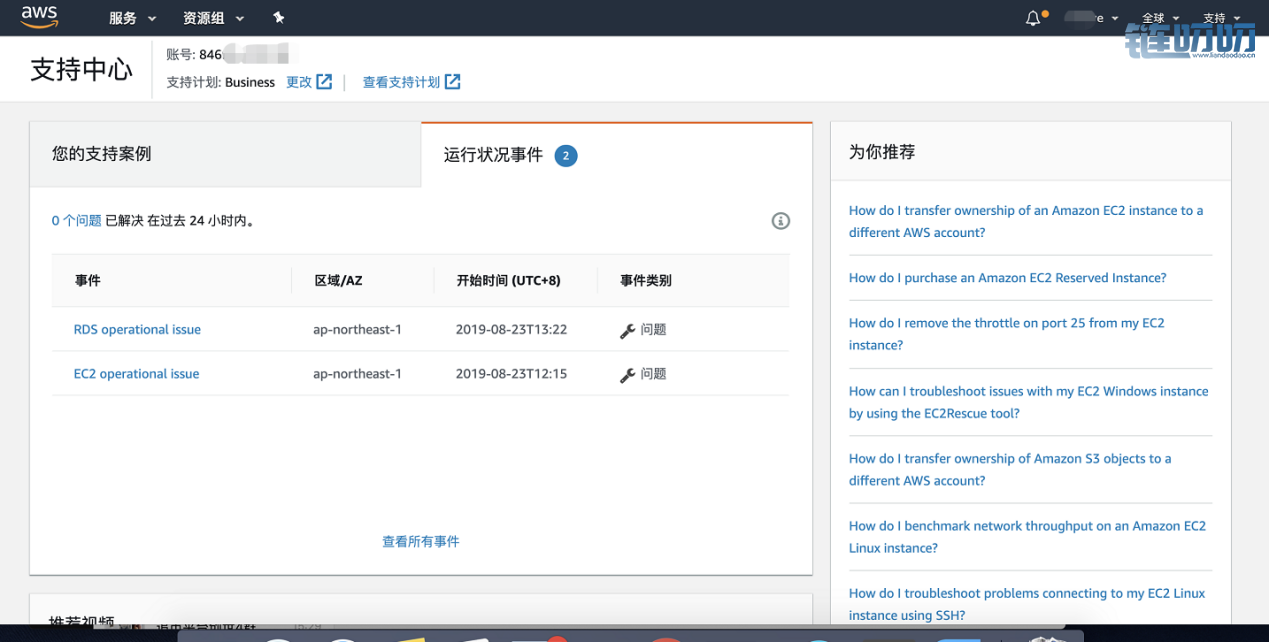1269x642 pixels.
Task: Click the 问题 category in EC2 row
Action: click(x=653, y=373)
